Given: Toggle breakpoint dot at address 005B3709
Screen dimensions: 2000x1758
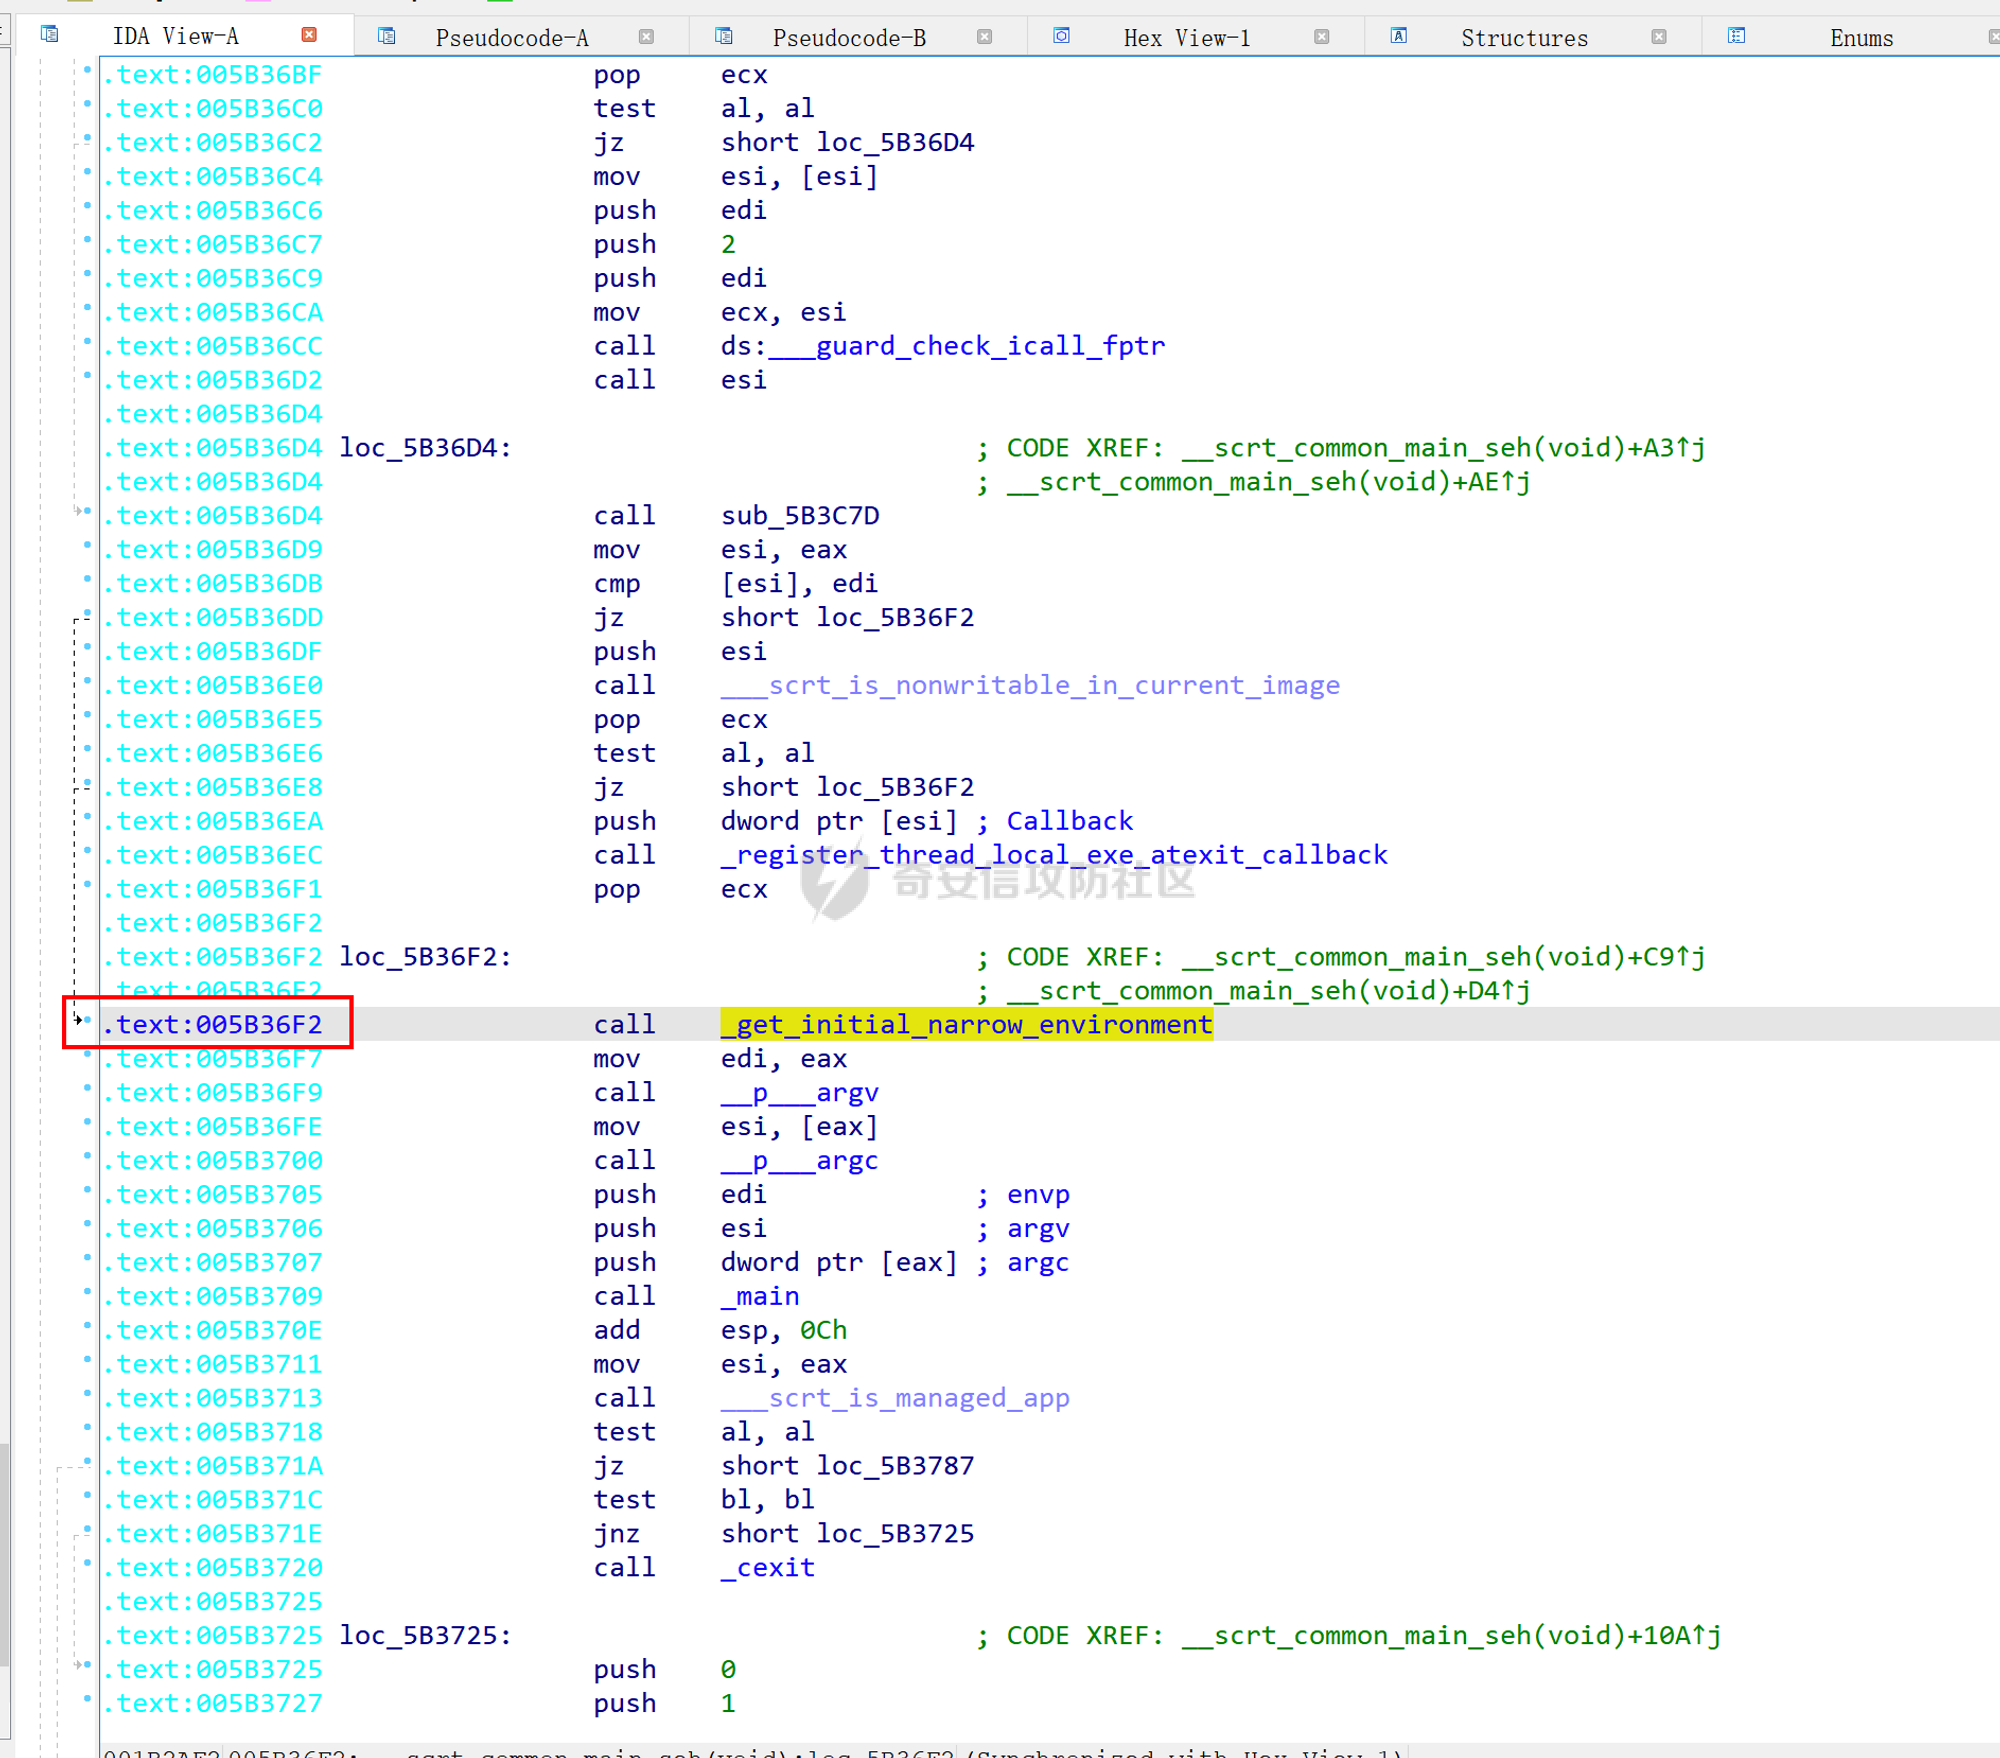Looking at the screenshot, I should point(88,1292).
